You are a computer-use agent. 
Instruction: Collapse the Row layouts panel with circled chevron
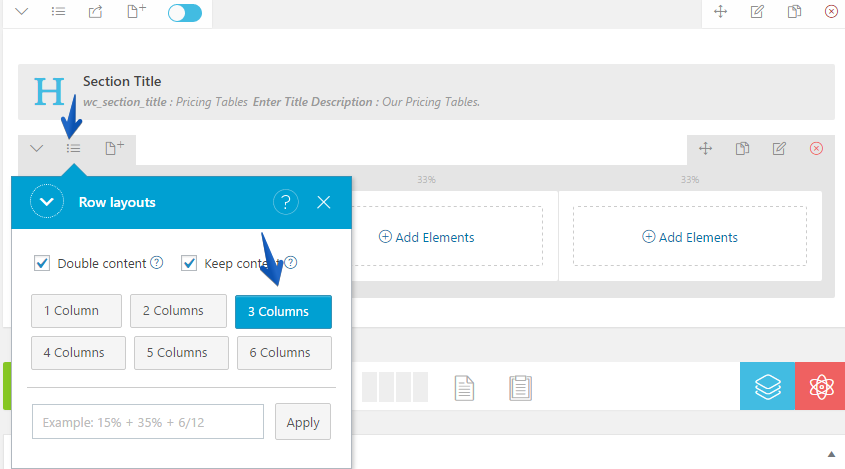[x=46, y=202]
